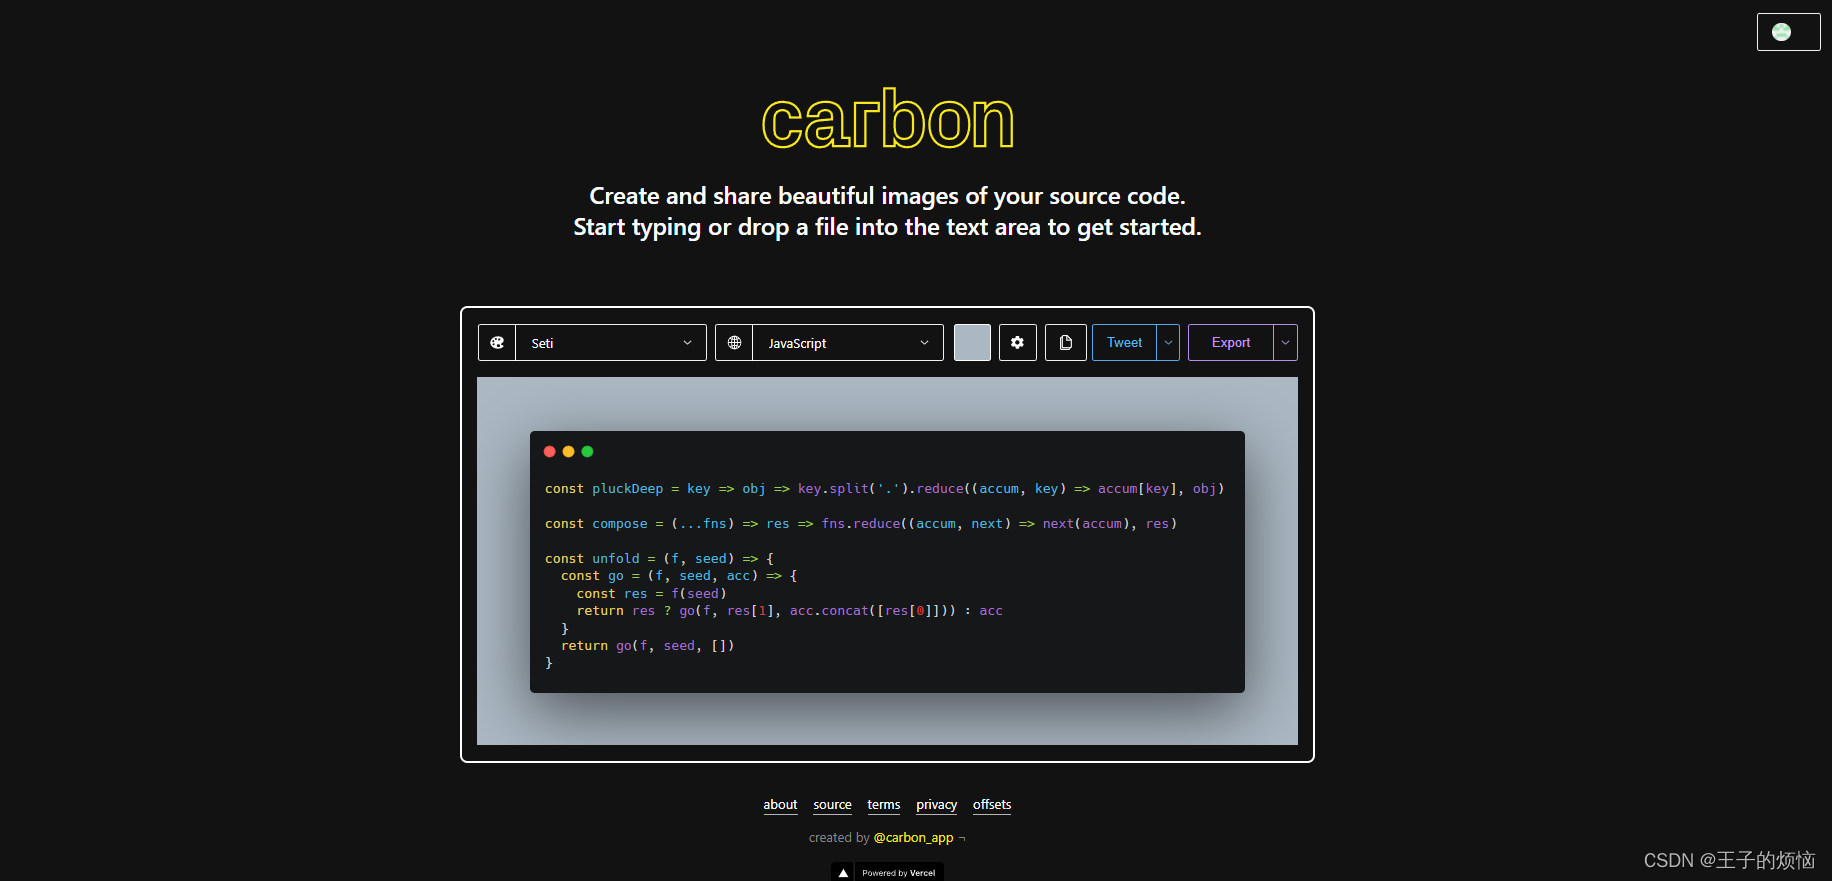Click the user avatar in top corner

(x=1782, y=32)
